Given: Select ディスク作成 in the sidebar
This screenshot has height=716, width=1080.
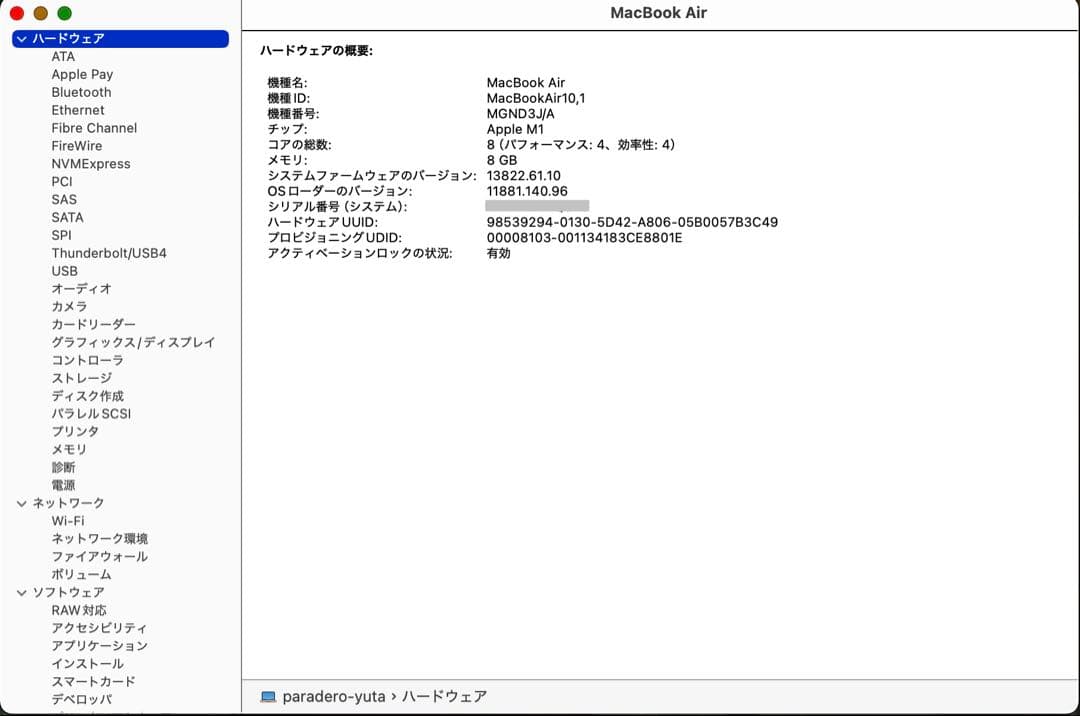Looking at the screenshot, I should [87, 396].
